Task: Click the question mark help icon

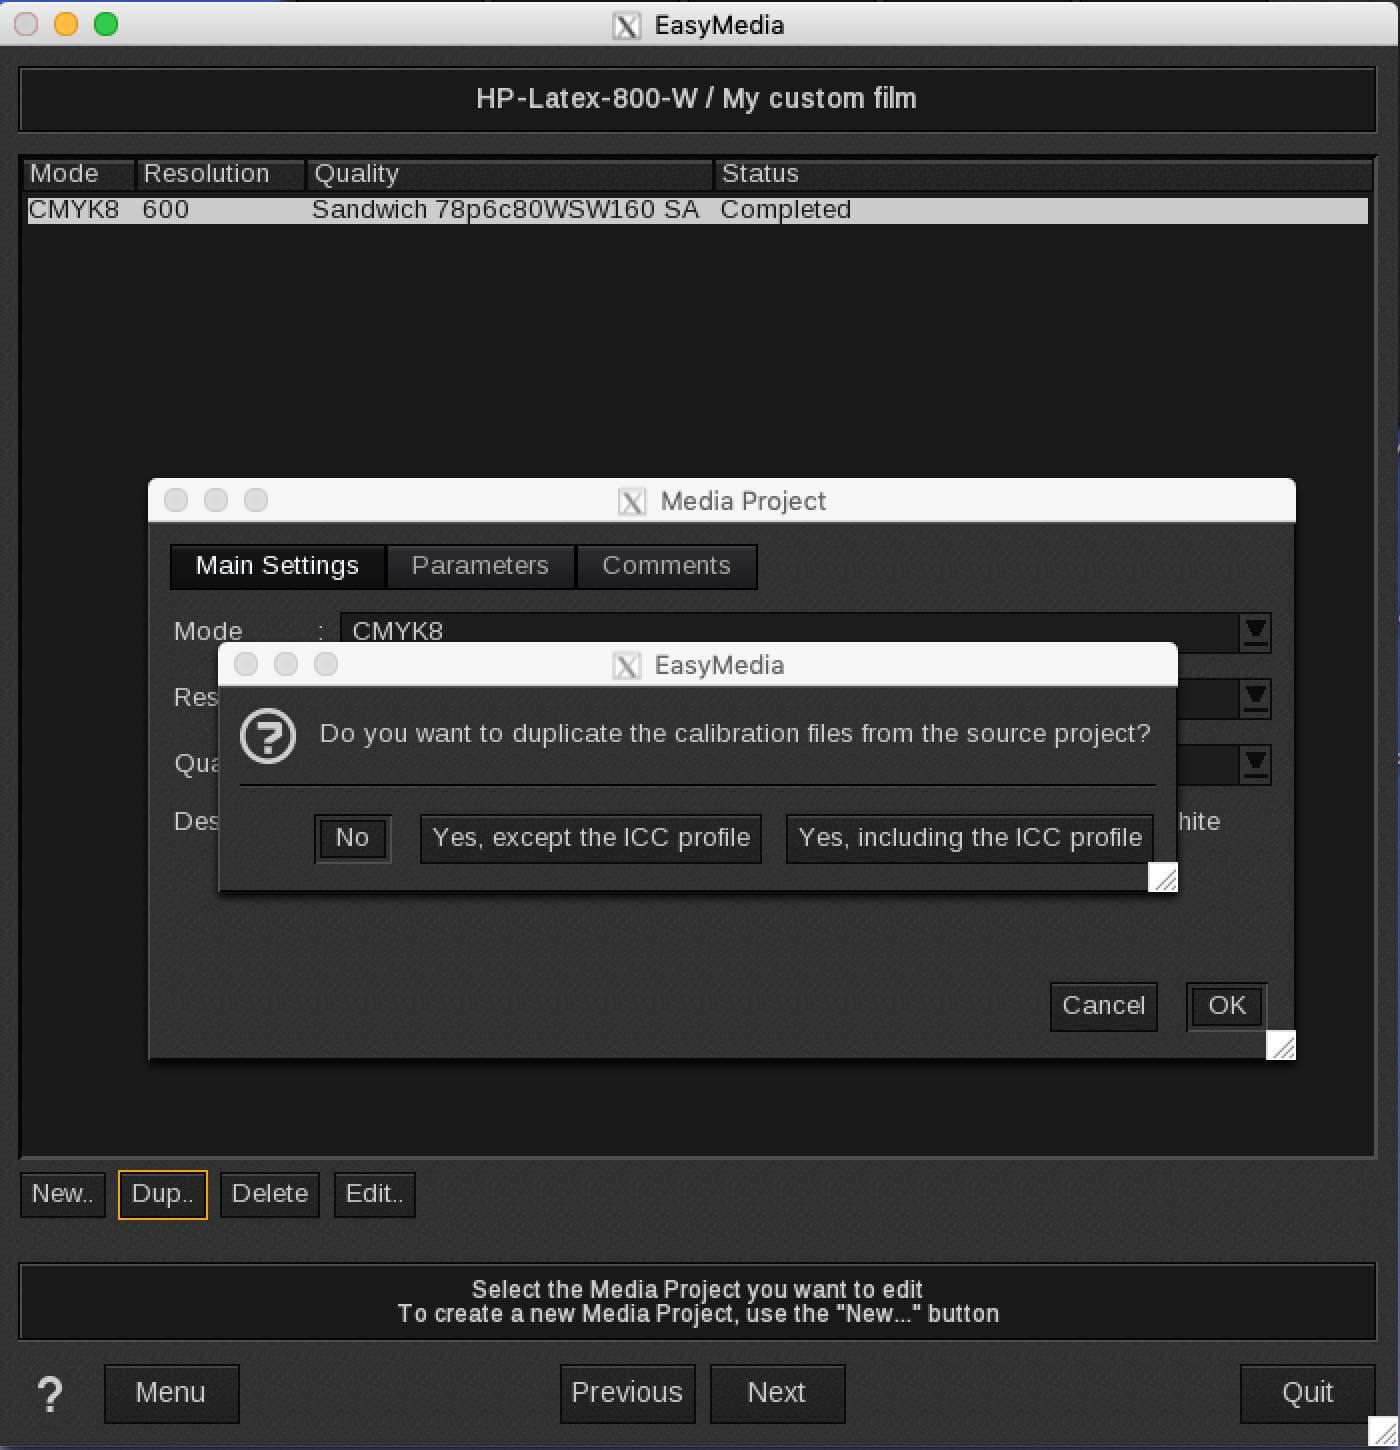Action: coord(49,1394)
